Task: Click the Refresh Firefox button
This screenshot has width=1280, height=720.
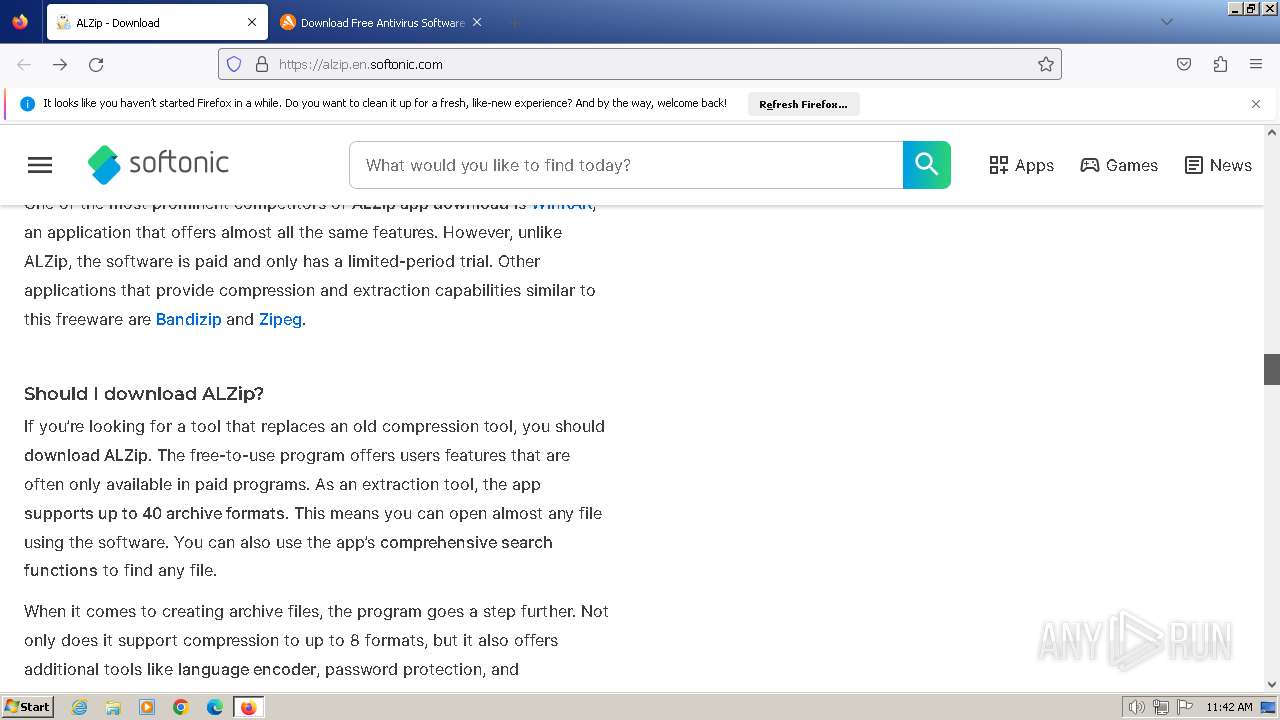Action: click(x=803, y=104)
